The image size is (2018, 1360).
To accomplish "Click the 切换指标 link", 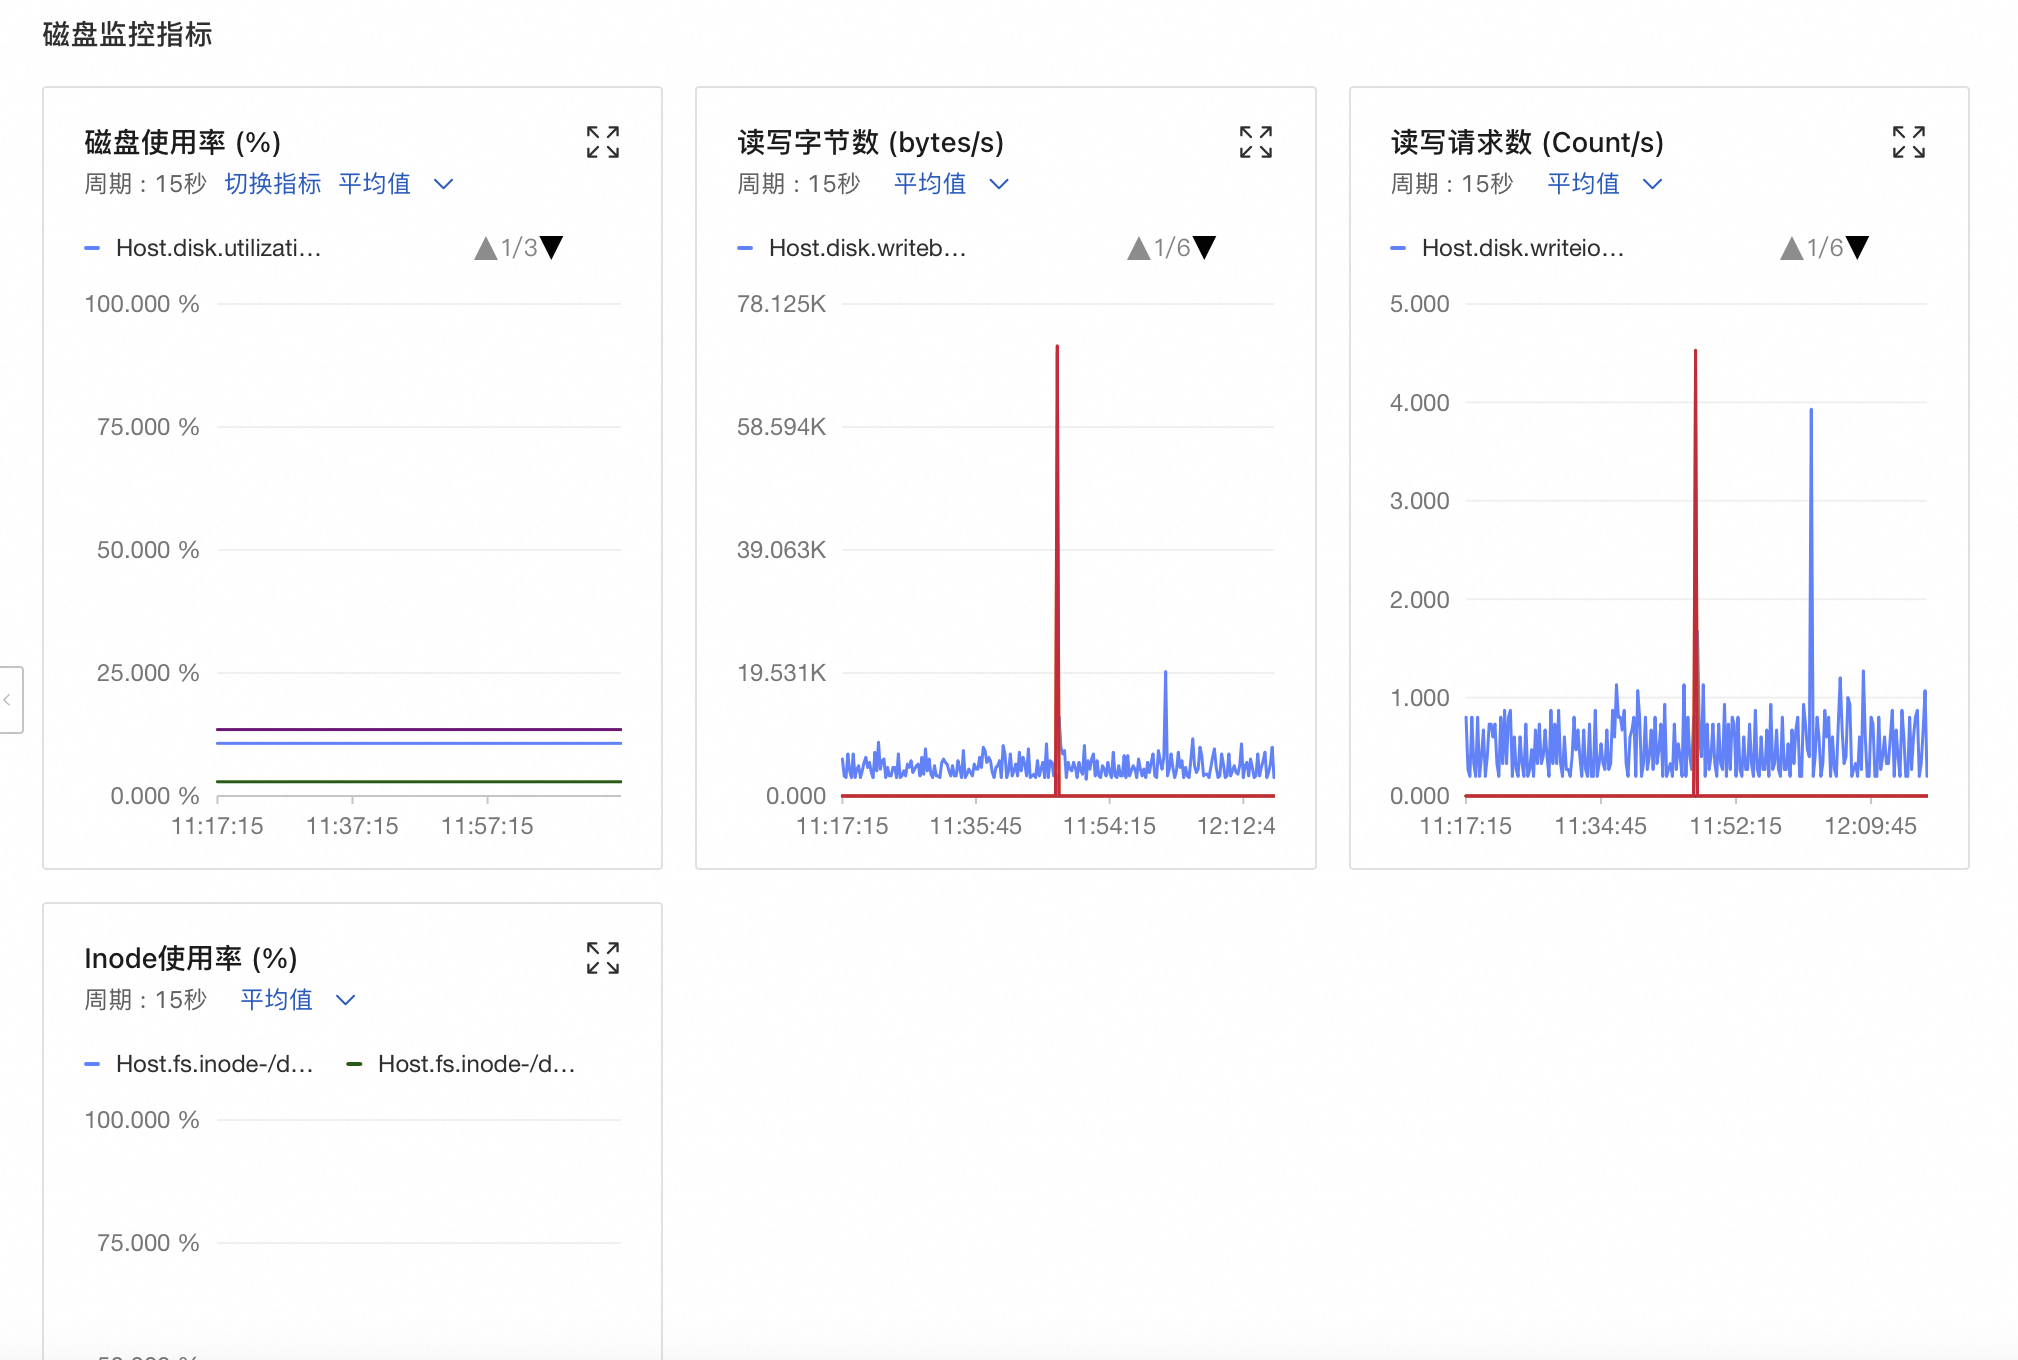I will click(273, 184).
